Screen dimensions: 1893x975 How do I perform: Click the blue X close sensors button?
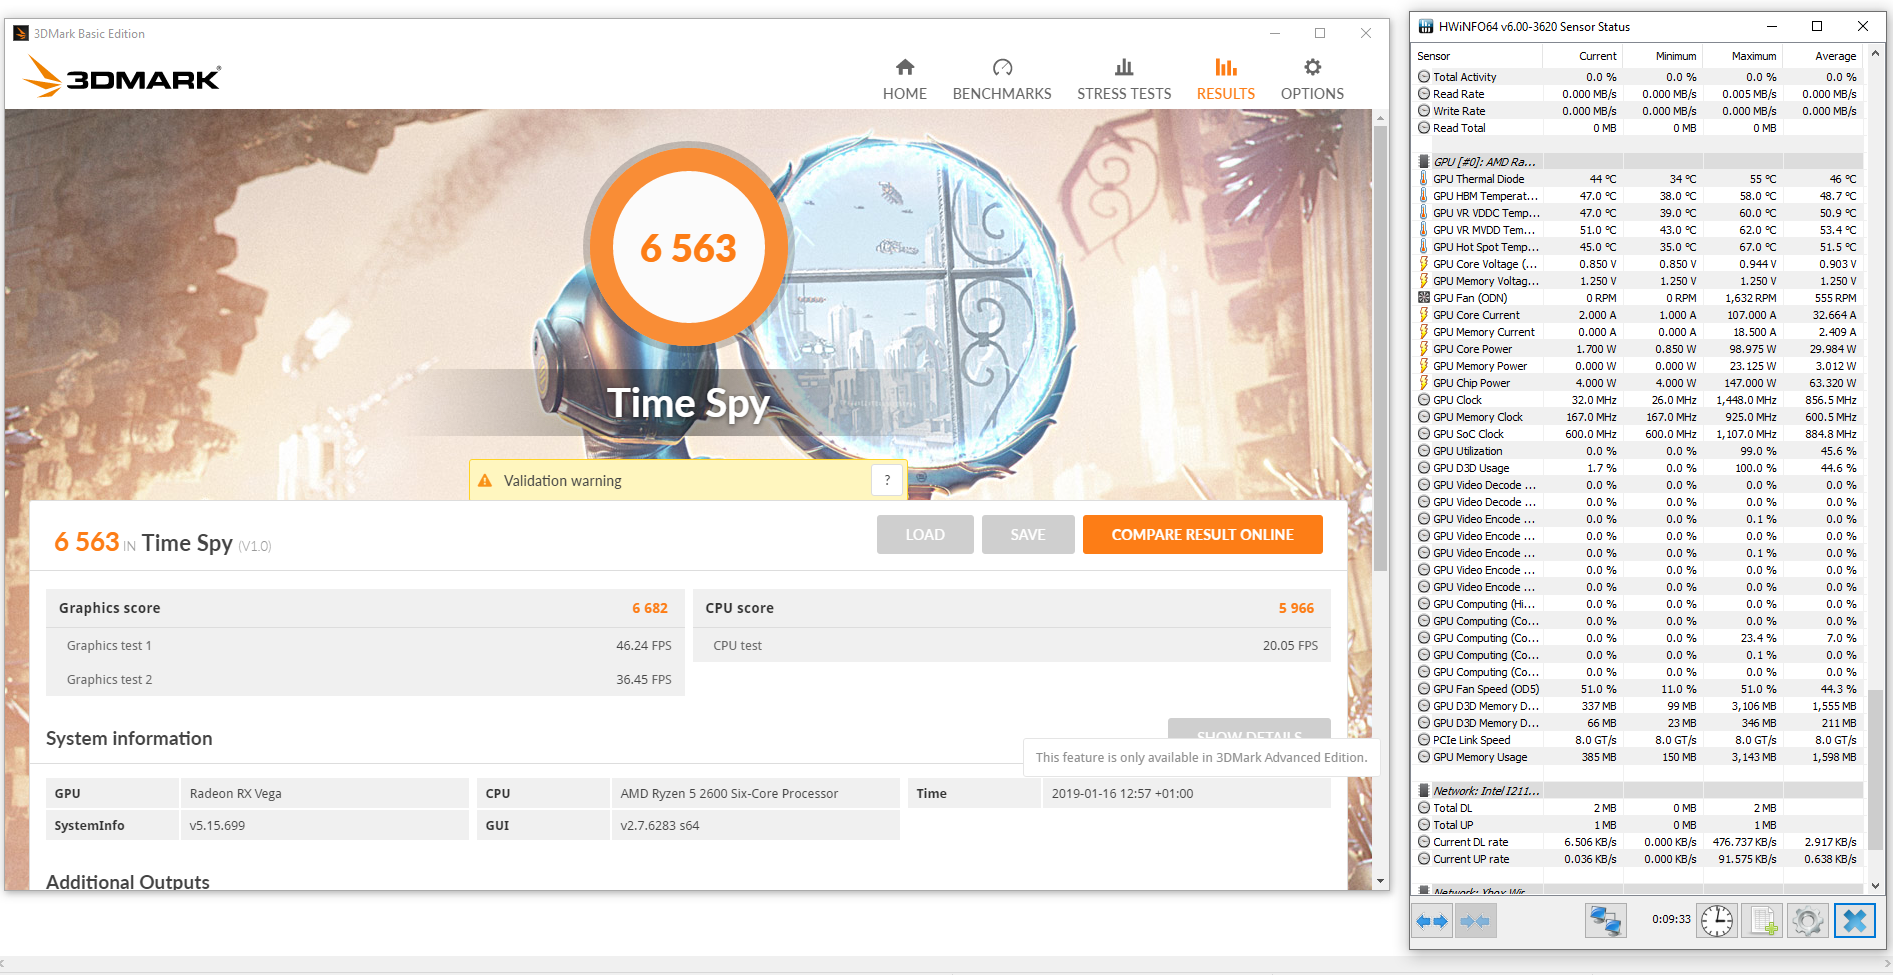pos(1855,921)
